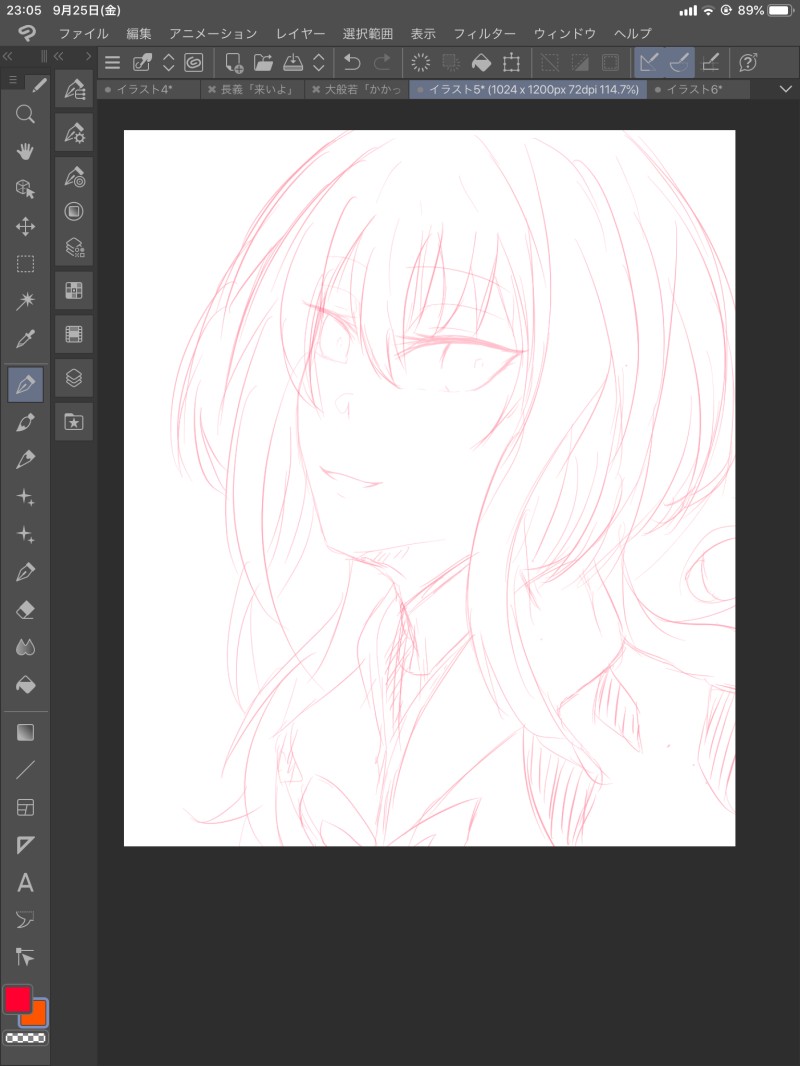This screenshot has height=1066, width=800.
Task: Click the Open file folder icon
Action: [263, 63]
